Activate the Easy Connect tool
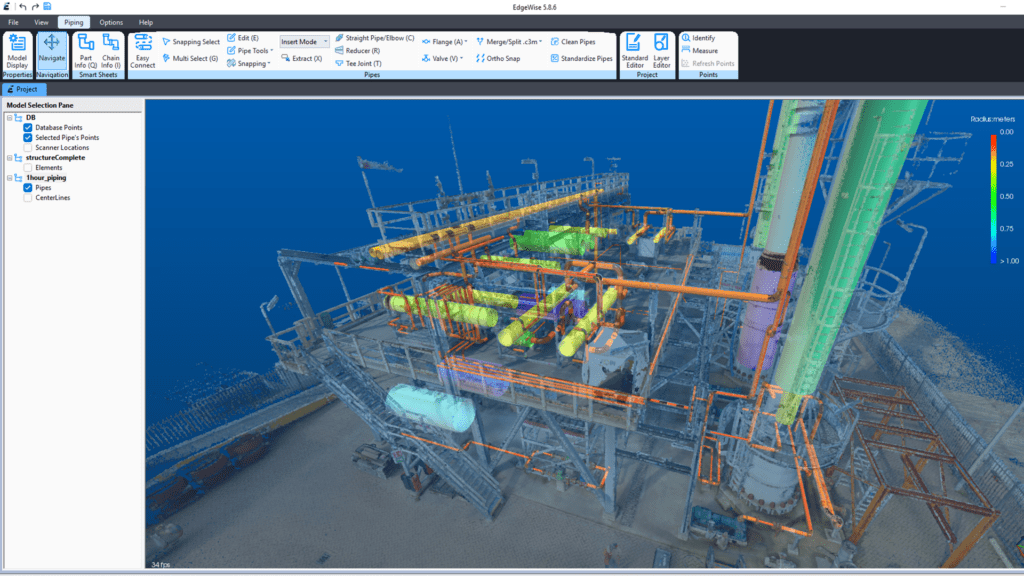 click(143, 50)
